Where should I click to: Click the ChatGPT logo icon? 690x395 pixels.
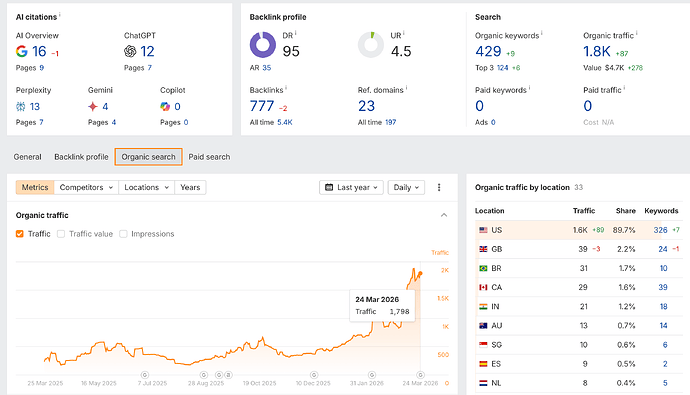point(130,51)
